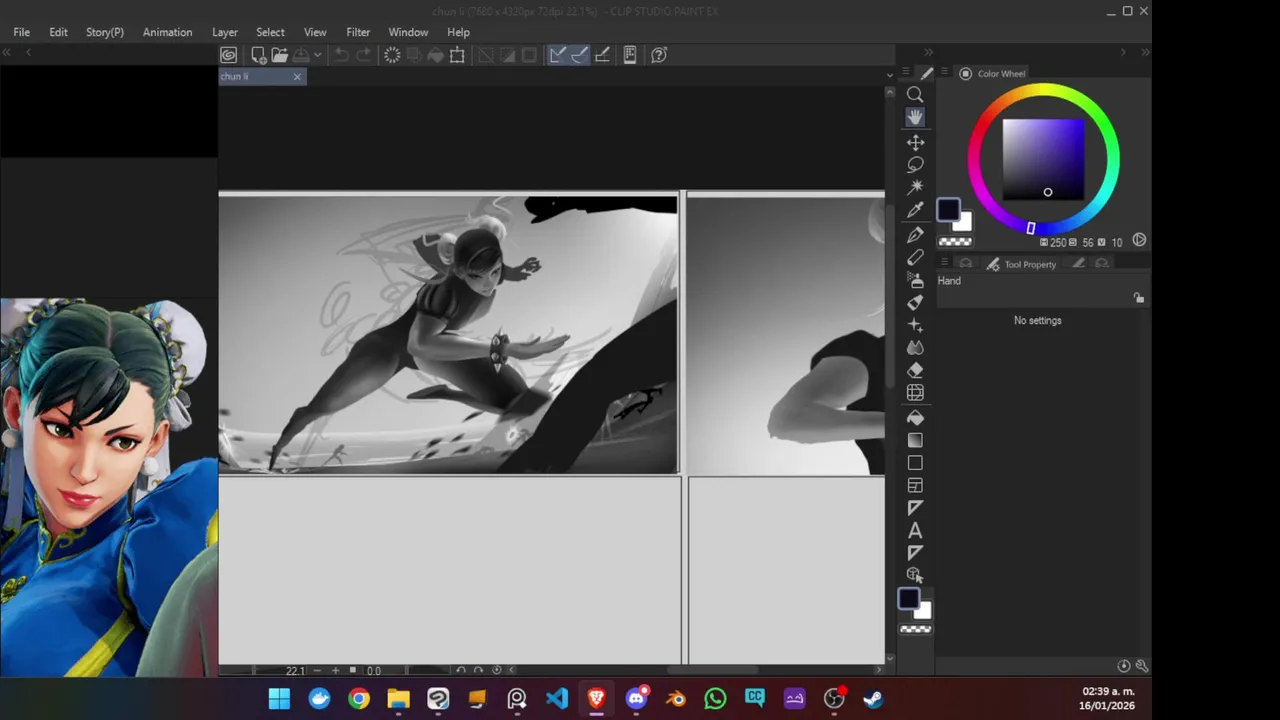Image resolution: width=1280 pixels, height=720 pixels.
Task: Switch to the chun li canvas tab
Action: 254,76
